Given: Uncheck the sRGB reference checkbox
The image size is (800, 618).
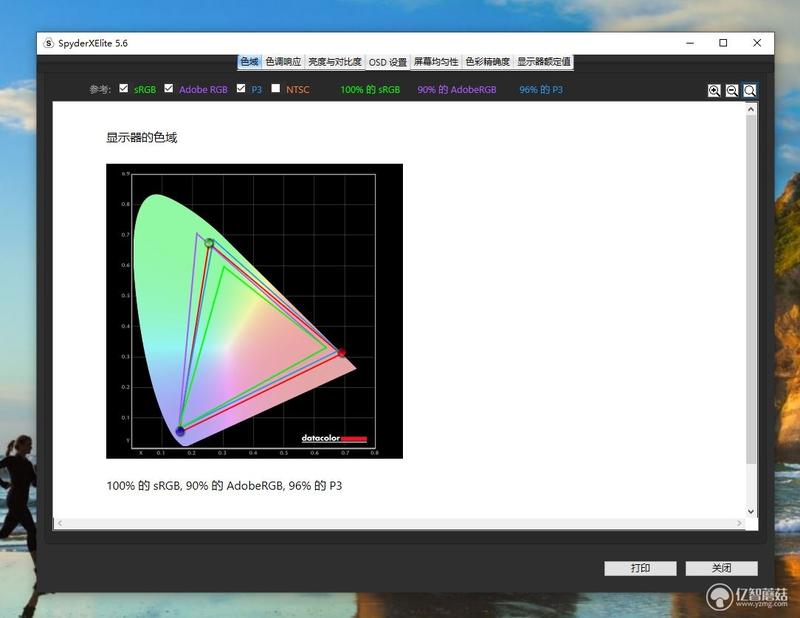Looking at the screenshot, I should 123,88.
